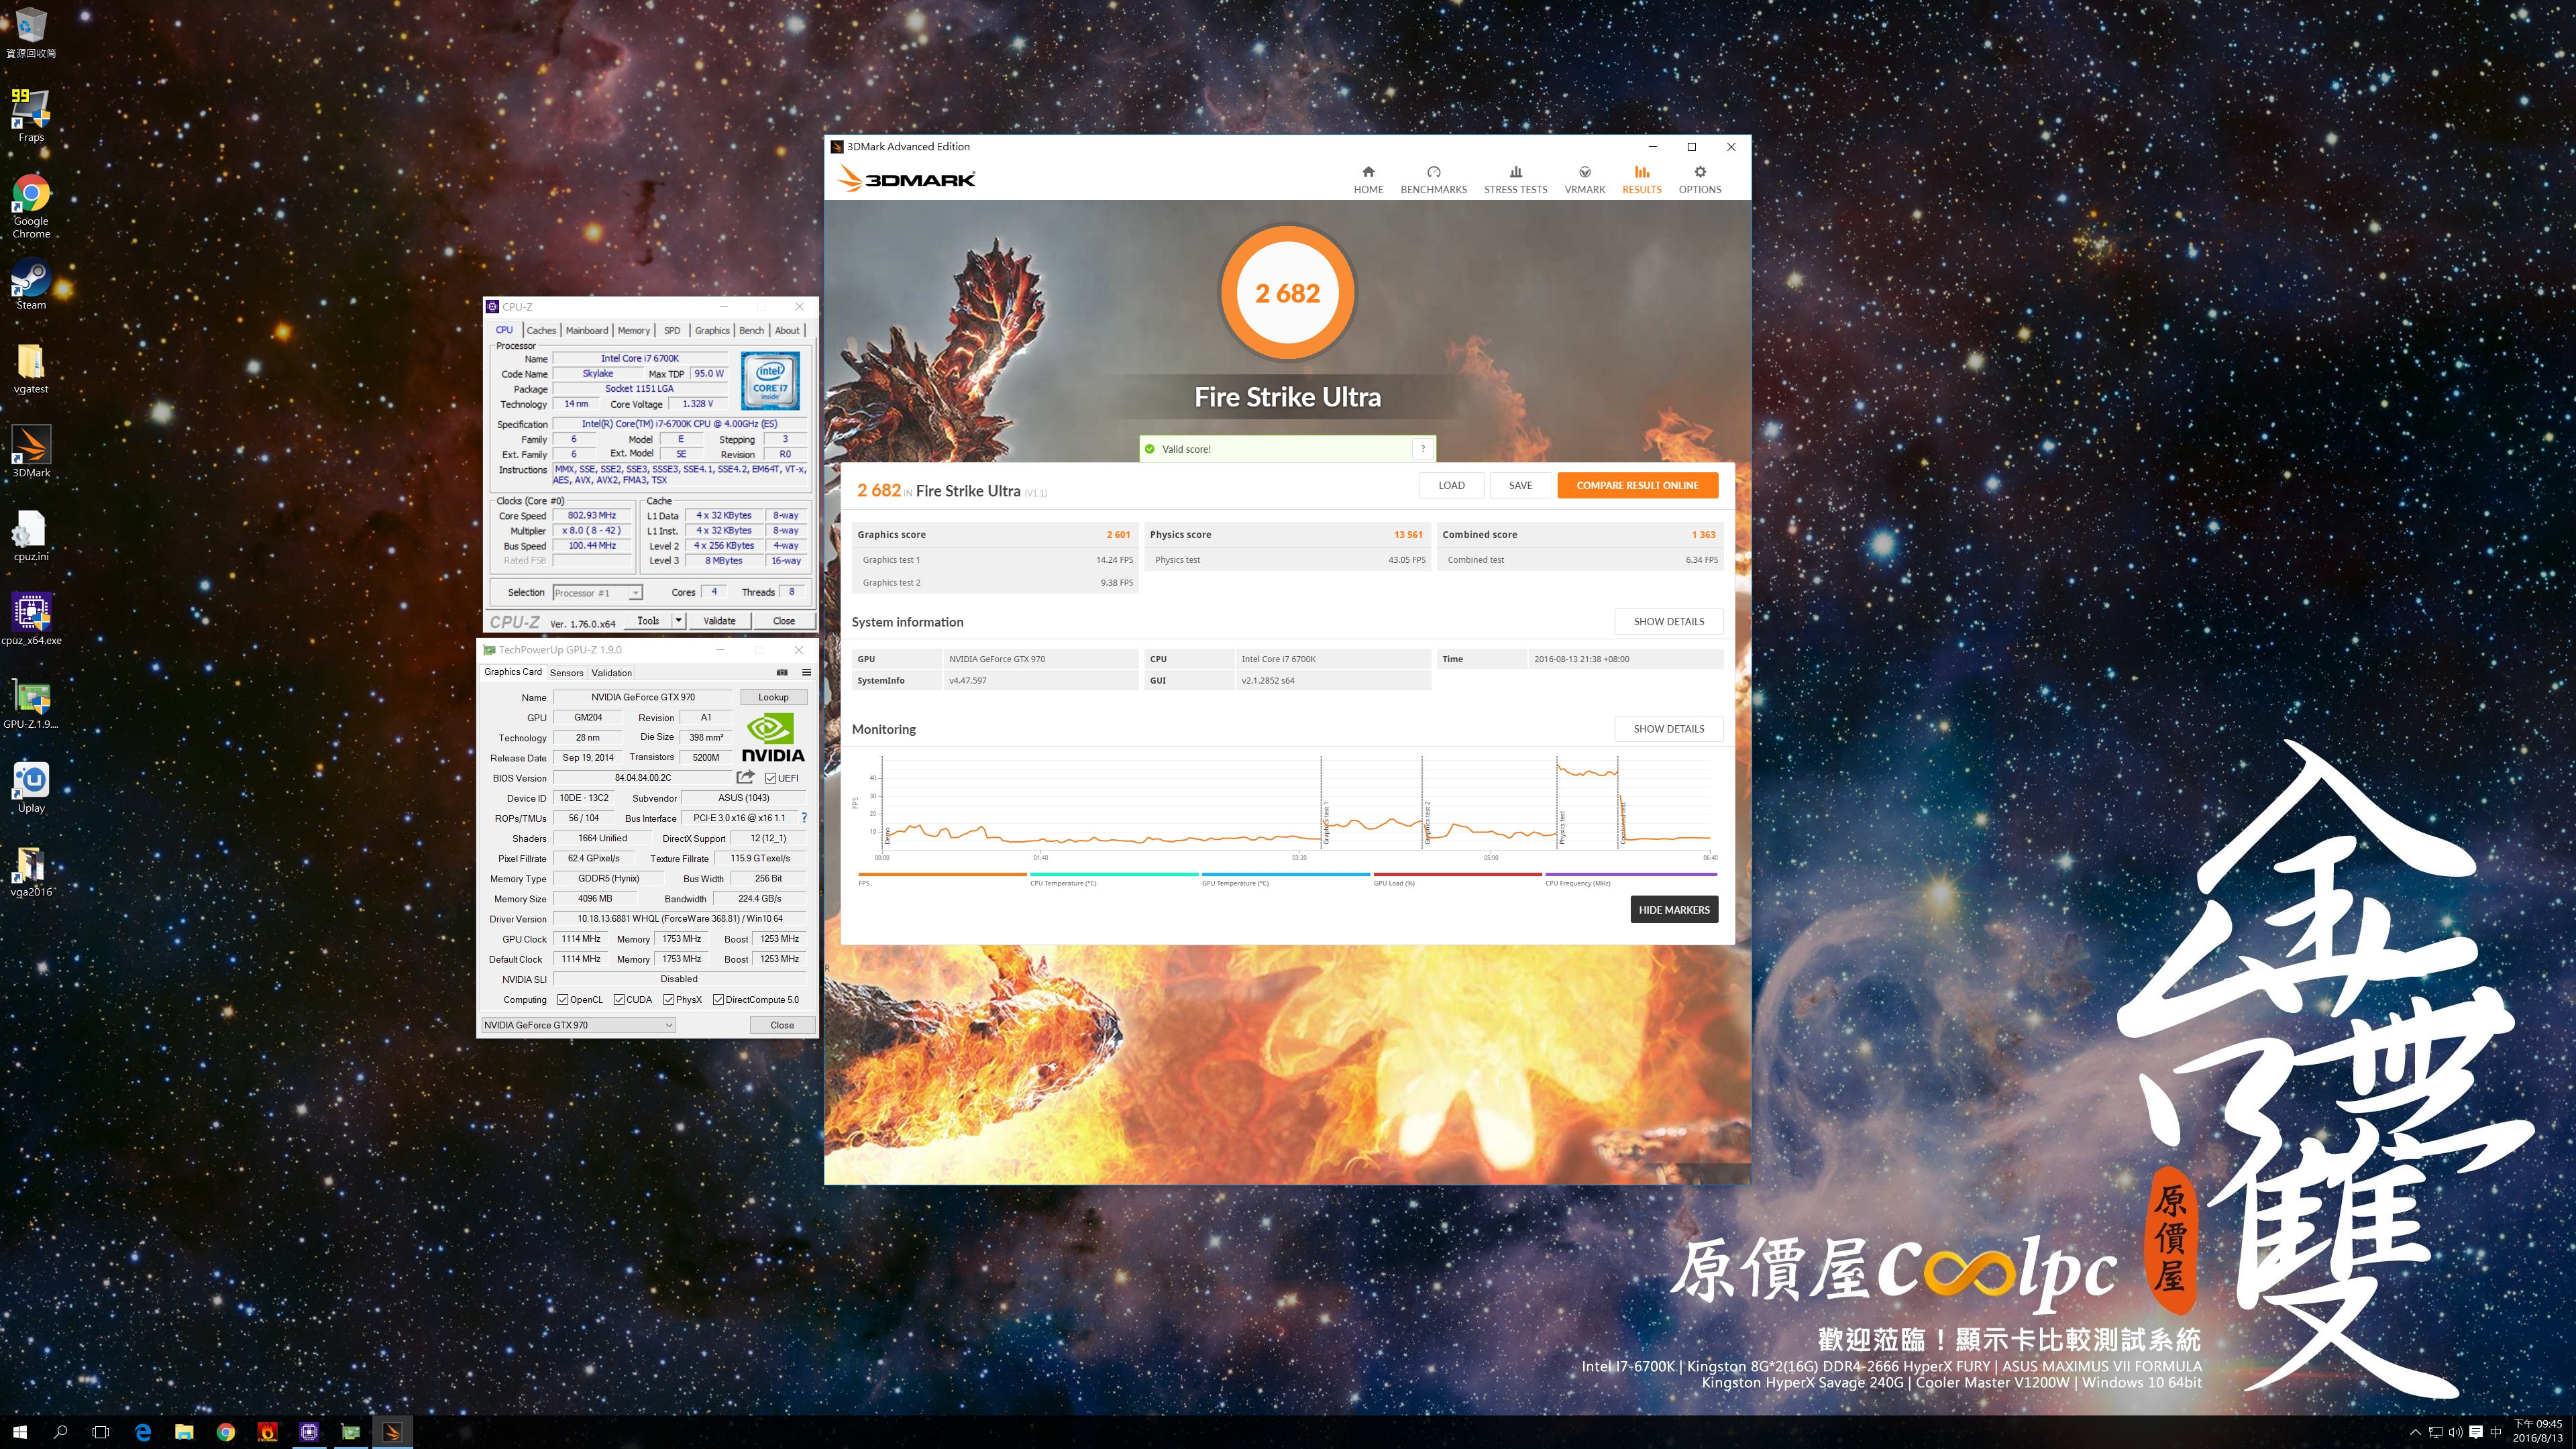
Task: Show Monitoring details
Action: [1668, 728]
